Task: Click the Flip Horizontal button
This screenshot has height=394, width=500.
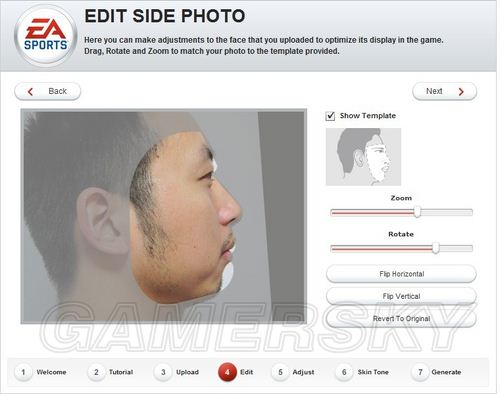Action: coord(401,274)
